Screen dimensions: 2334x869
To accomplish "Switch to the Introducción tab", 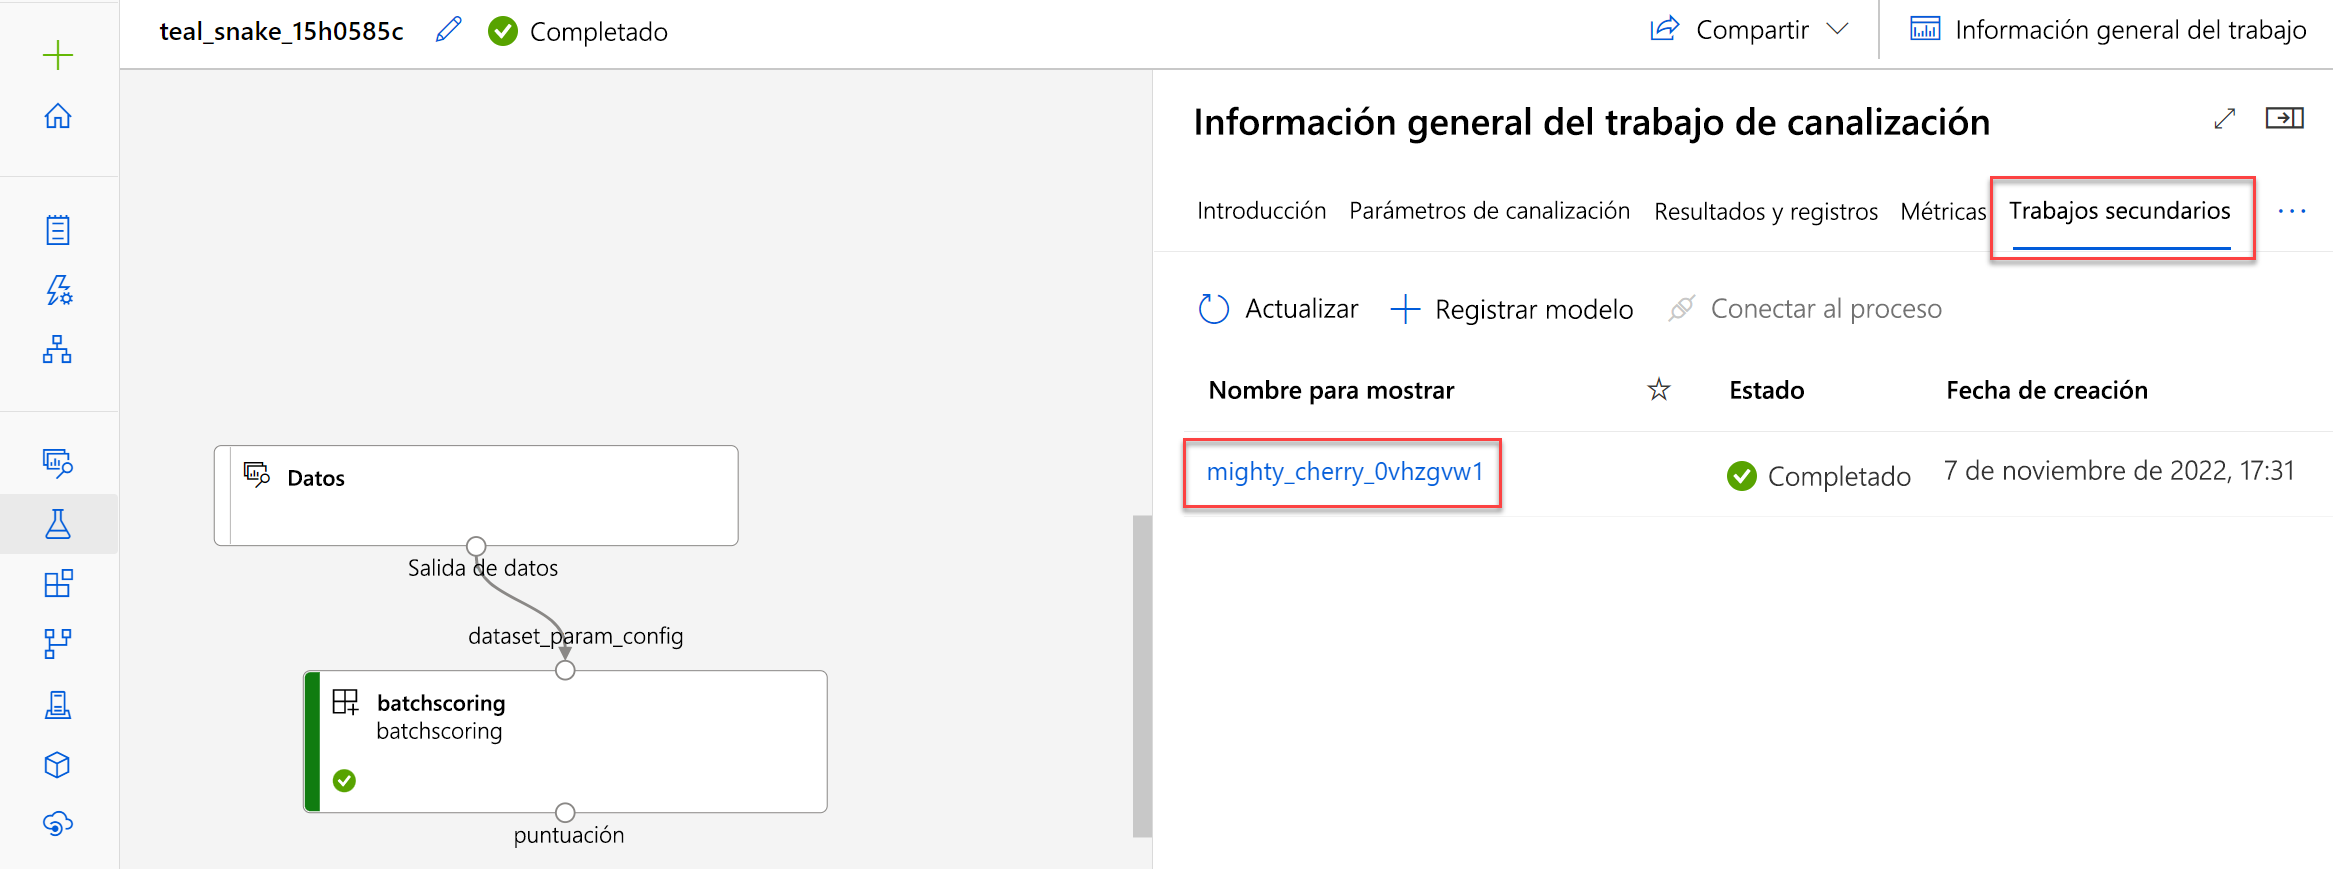I will tap(1261, 211).
